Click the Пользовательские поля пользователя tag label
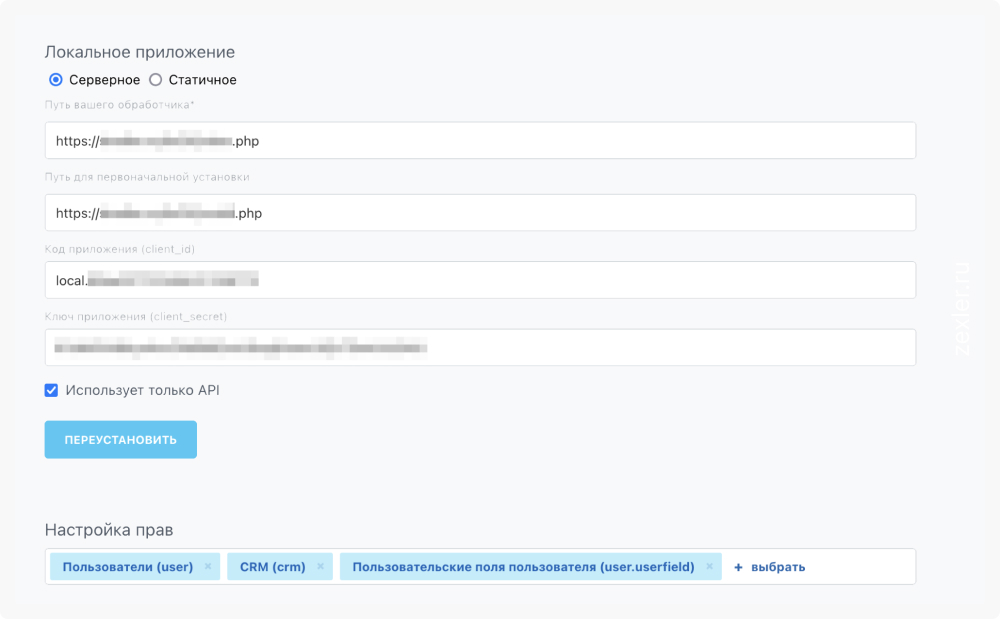 coord(523,567)
